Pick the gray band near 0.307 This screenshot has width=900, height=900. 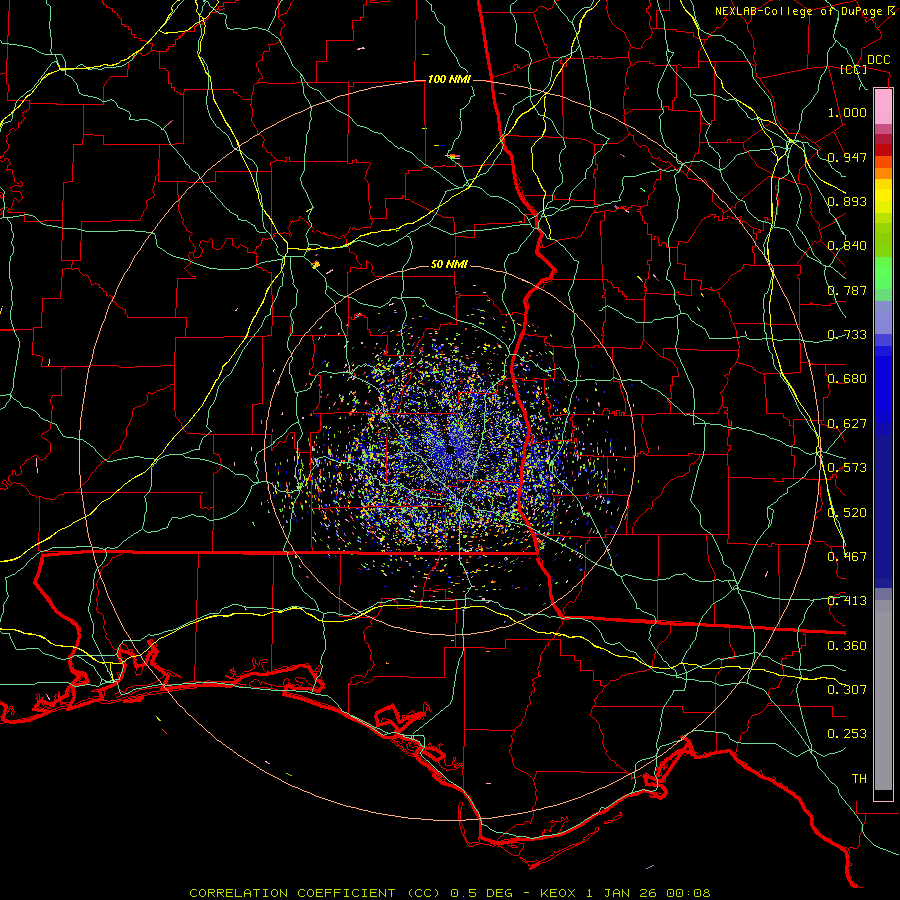tap(883, 695)
